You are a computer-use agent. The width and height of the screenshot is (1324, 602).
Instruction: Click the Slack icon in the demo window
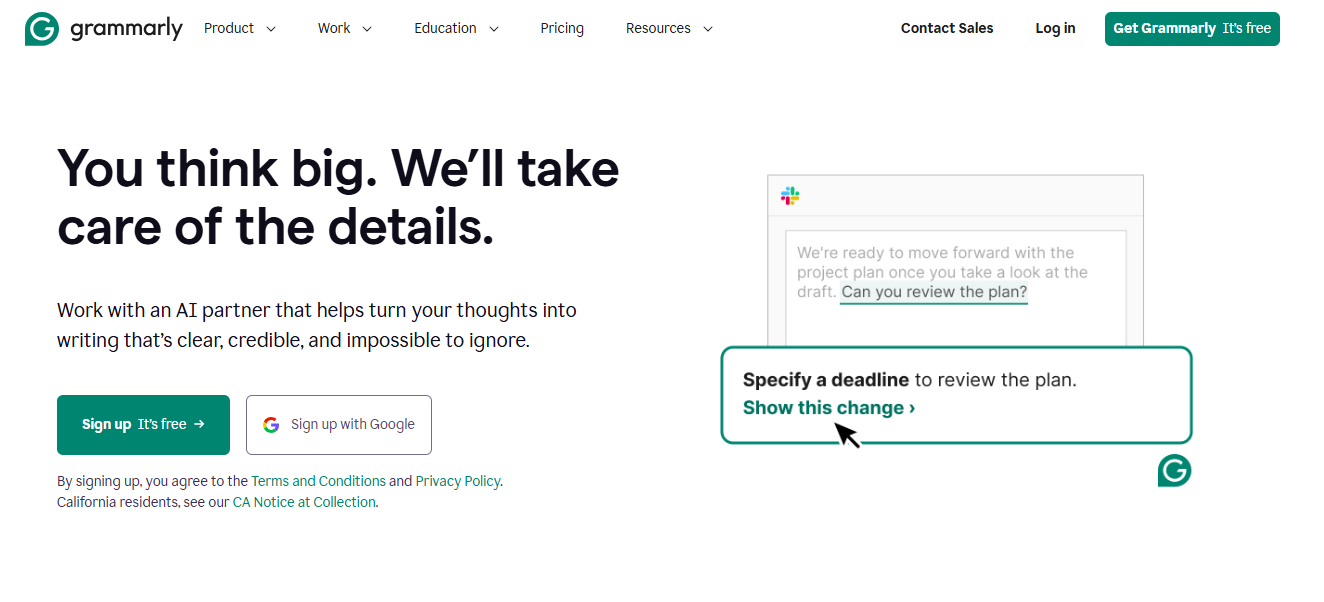789,196
